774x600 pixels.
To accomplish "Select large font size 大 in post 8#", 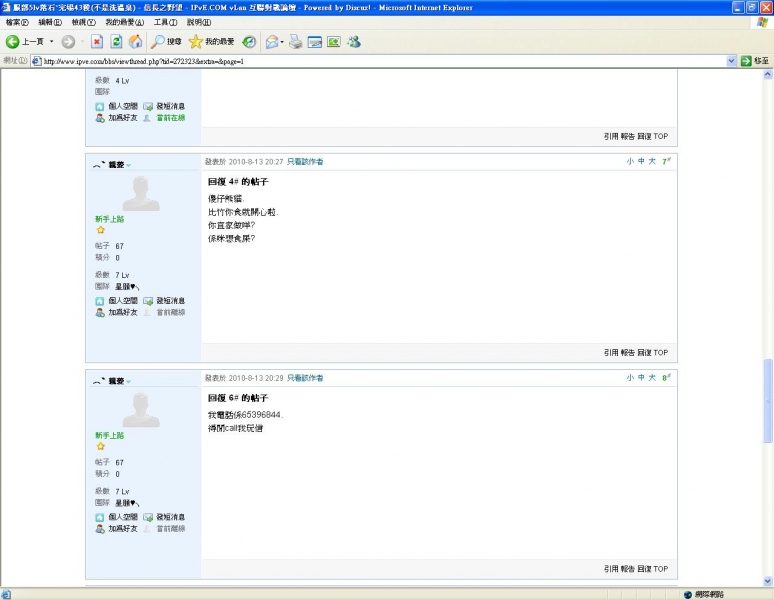I will (652, 378).
